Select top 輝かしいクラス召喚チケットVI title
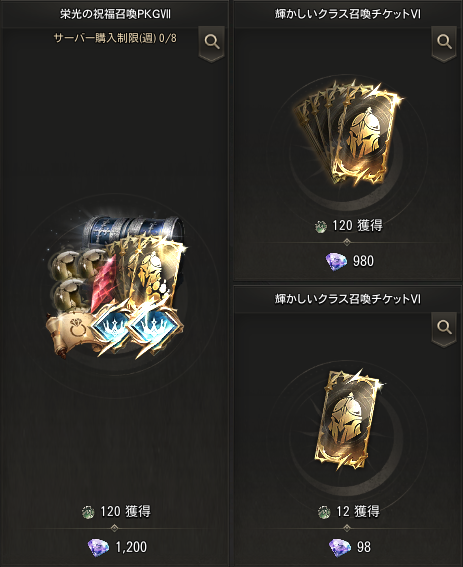This screenshot has width=463, height=567. [348, 14]
